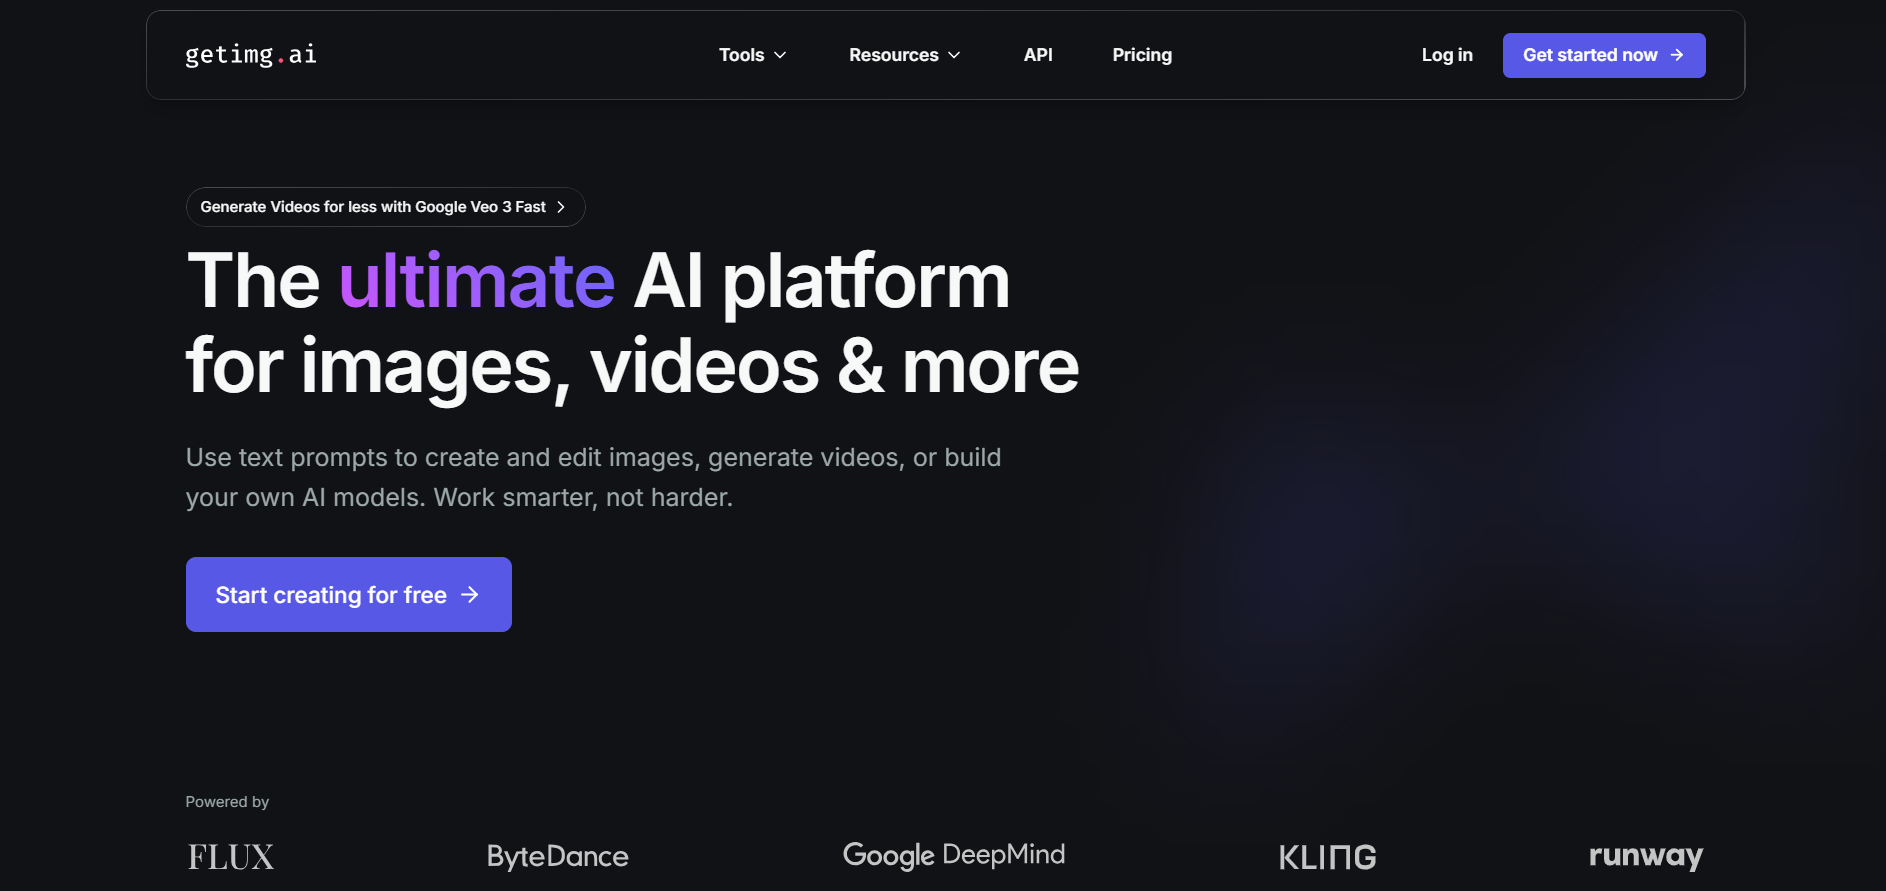Open the Resources menu
The image size is (1886, 891).
pyautogui.click(x=893, y=55)
